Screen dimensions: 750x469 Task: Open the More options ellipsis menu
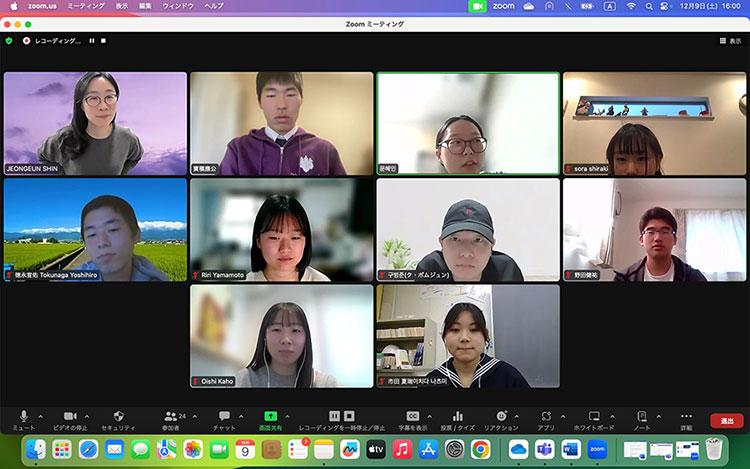coord(686,416)
